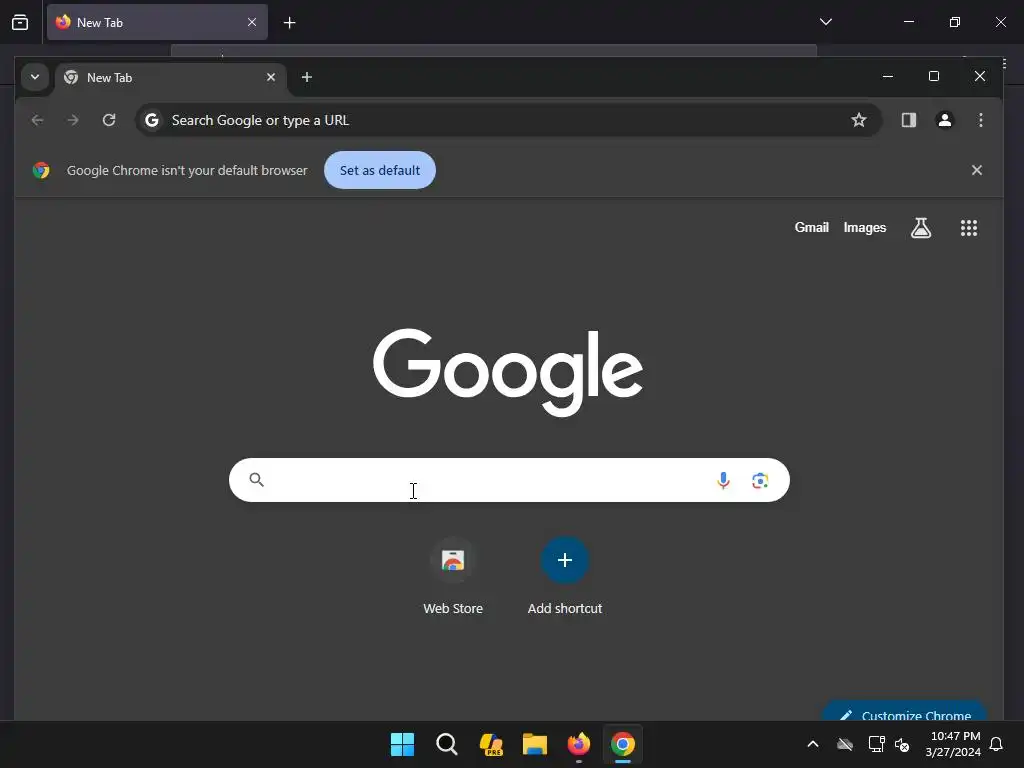Start voice search with microphone icon
Viewport: 1024px width, 768px height.
[x=723, y=481]
